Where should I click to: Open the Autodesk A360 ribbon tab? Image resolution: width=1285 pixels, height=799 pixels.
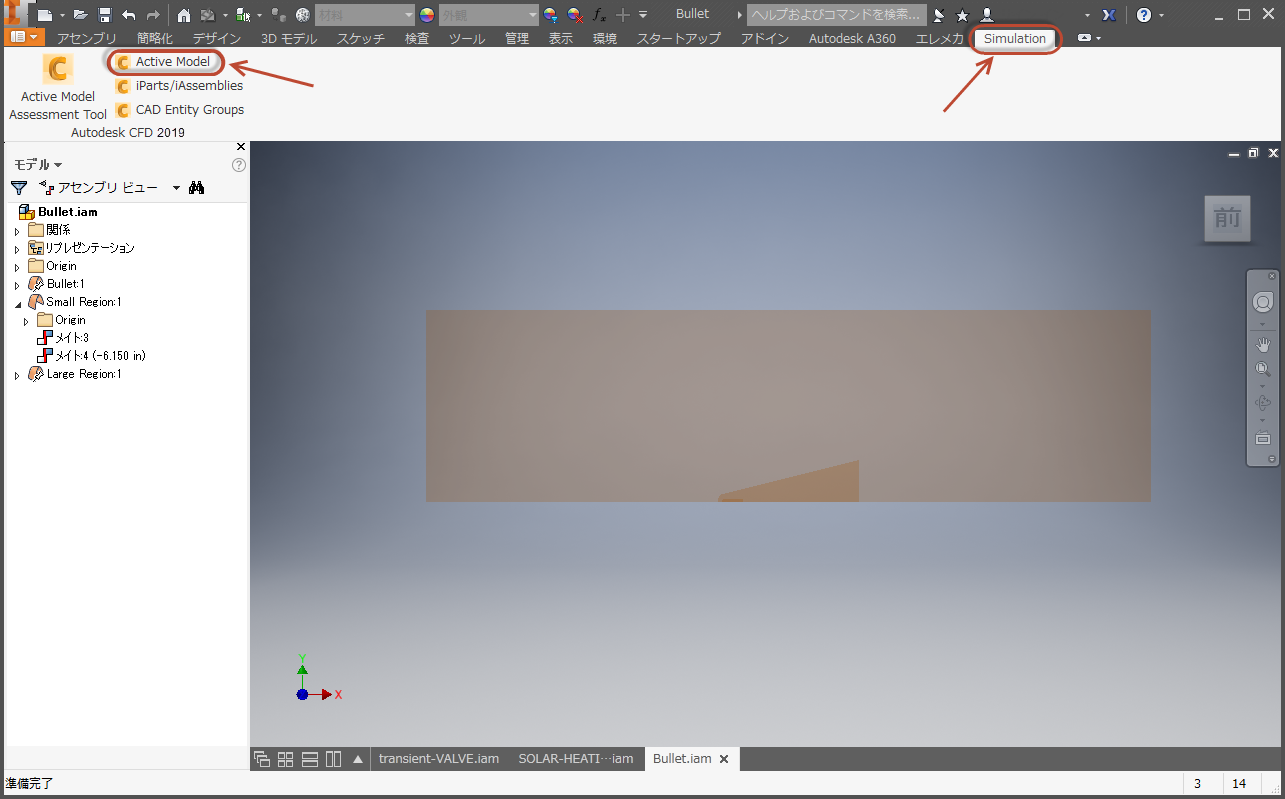click(x=852, y=38)
